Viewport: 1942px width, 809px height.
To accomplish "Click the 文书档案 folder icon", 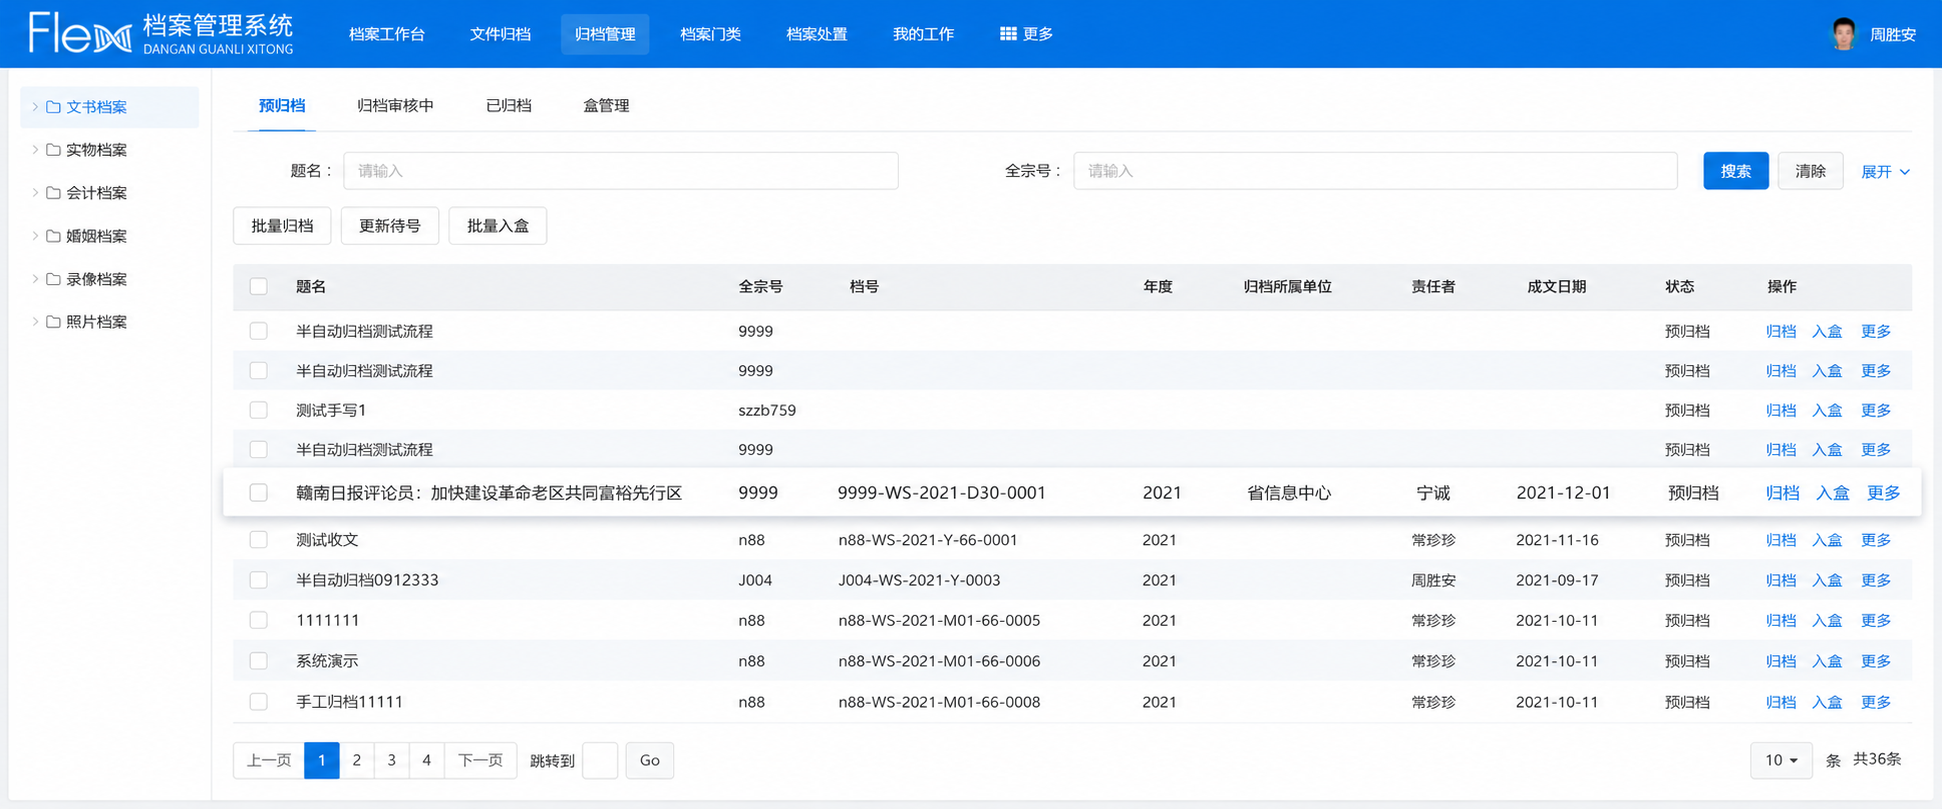I will [x=53, y=107].
